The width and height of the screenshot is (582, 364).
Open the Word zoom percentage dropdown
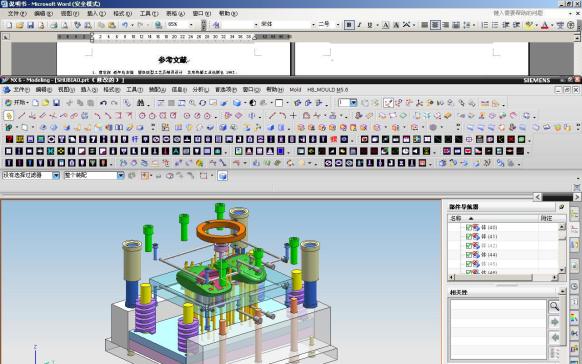(191, 24)
